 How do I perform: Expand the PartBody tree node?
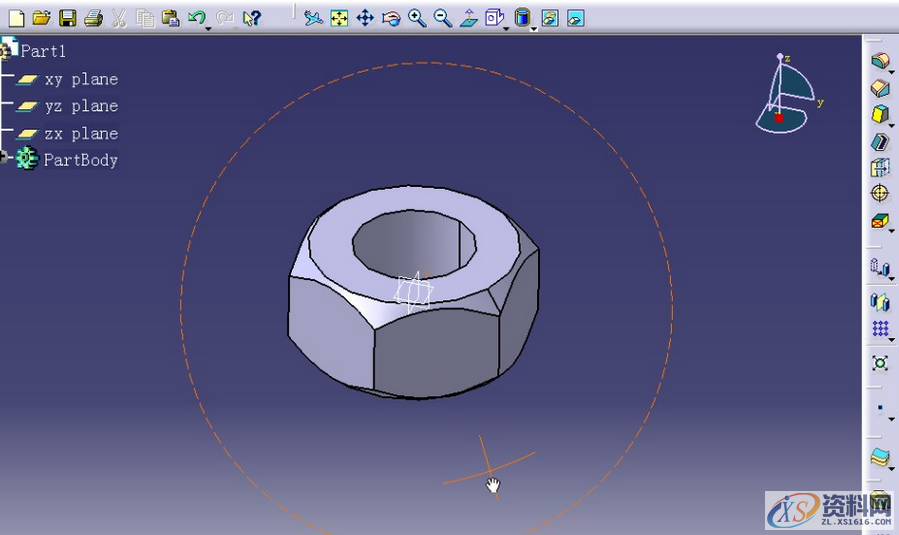pyautogui.click(x=5, y=158)
